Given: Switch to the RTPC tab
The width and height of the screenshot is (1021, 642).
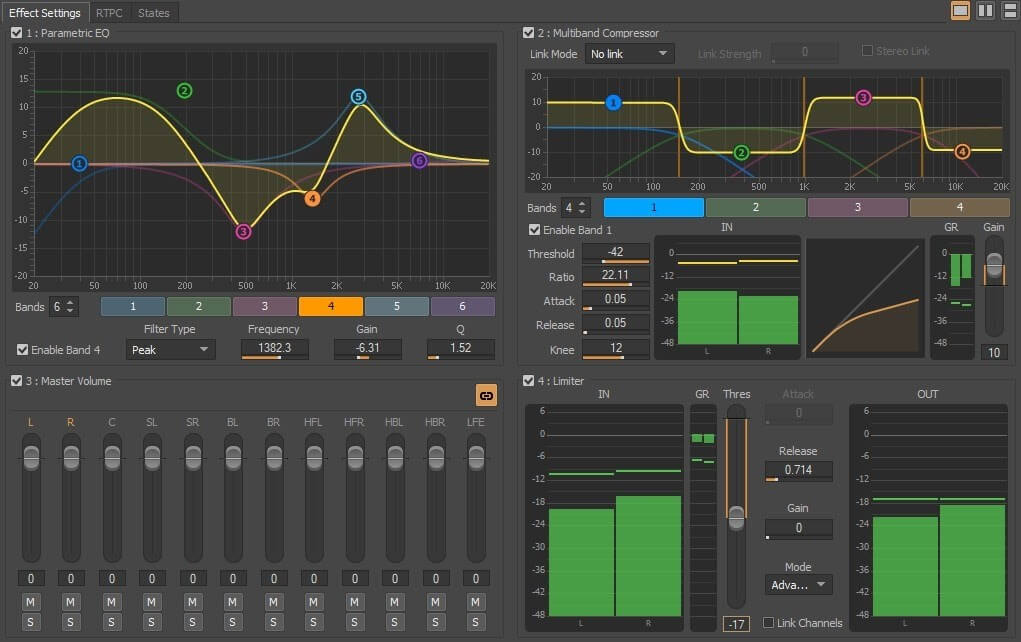Looking at the screenshot, I should coord(108,12).
